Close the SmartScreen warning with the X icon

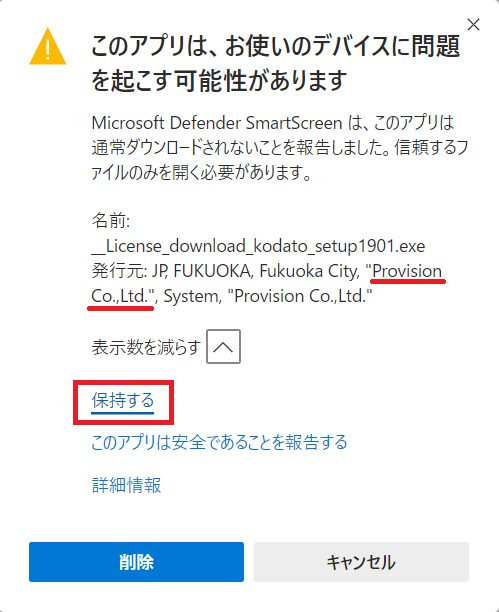click(473, 25)
